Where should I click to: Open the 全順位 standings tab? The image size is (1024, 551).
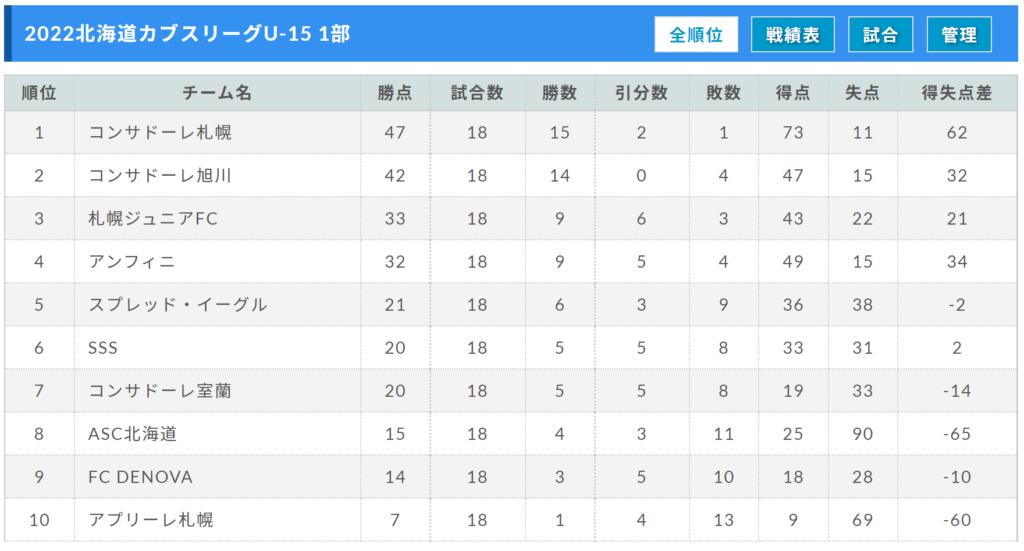[696, 35]
